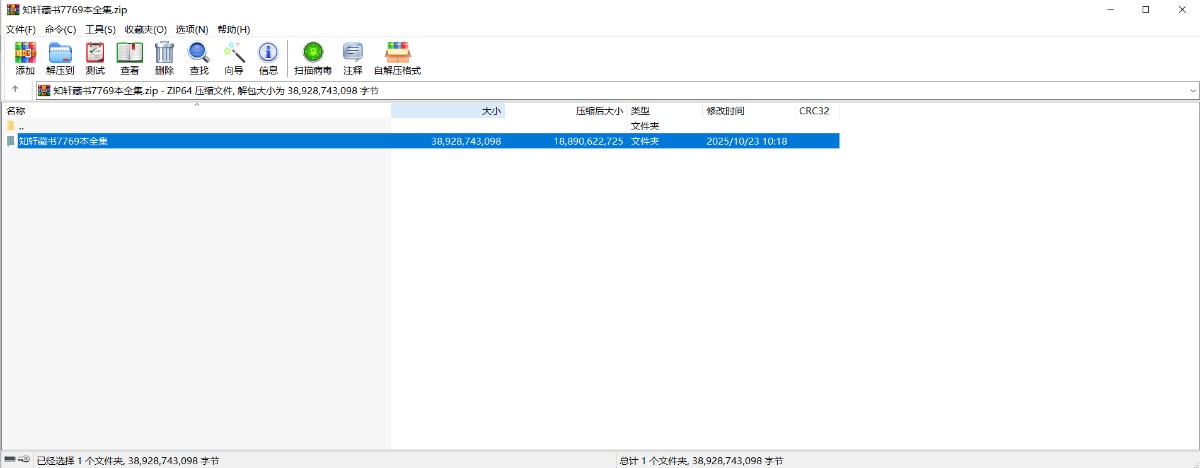Screen dimensions: 1200x468
Task: Open the Find (查找) magnifier tool
Action: 199,58
